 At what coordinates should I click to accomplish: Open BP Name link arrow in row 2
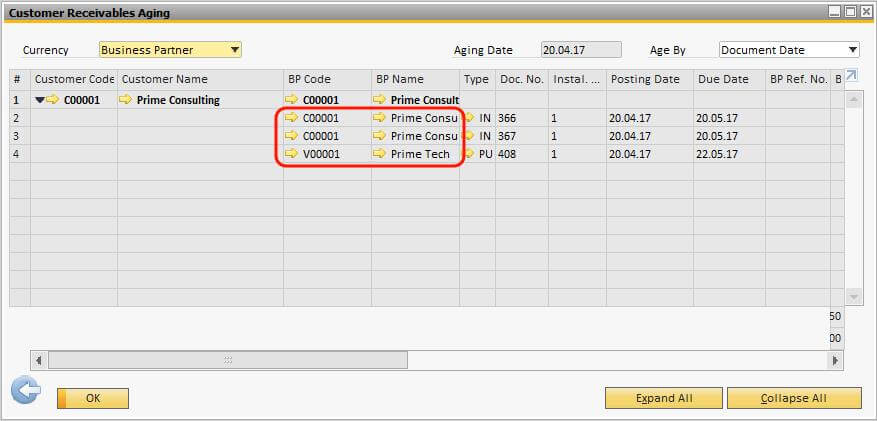(380, 118)
